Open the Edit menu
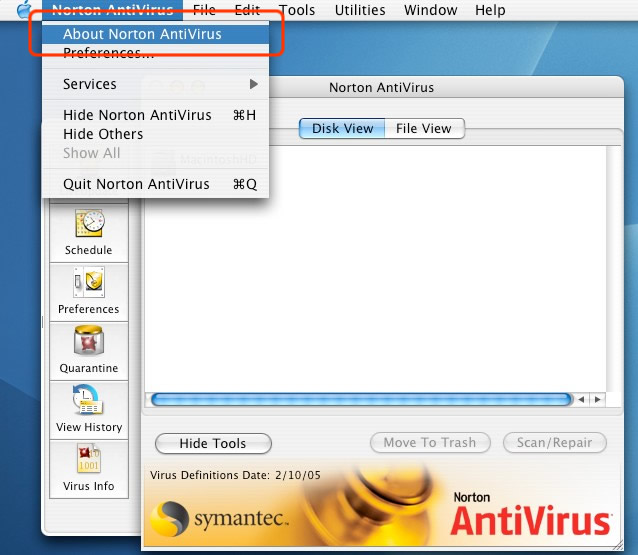Viewport: 638px width, 555px height. point(247,10)
